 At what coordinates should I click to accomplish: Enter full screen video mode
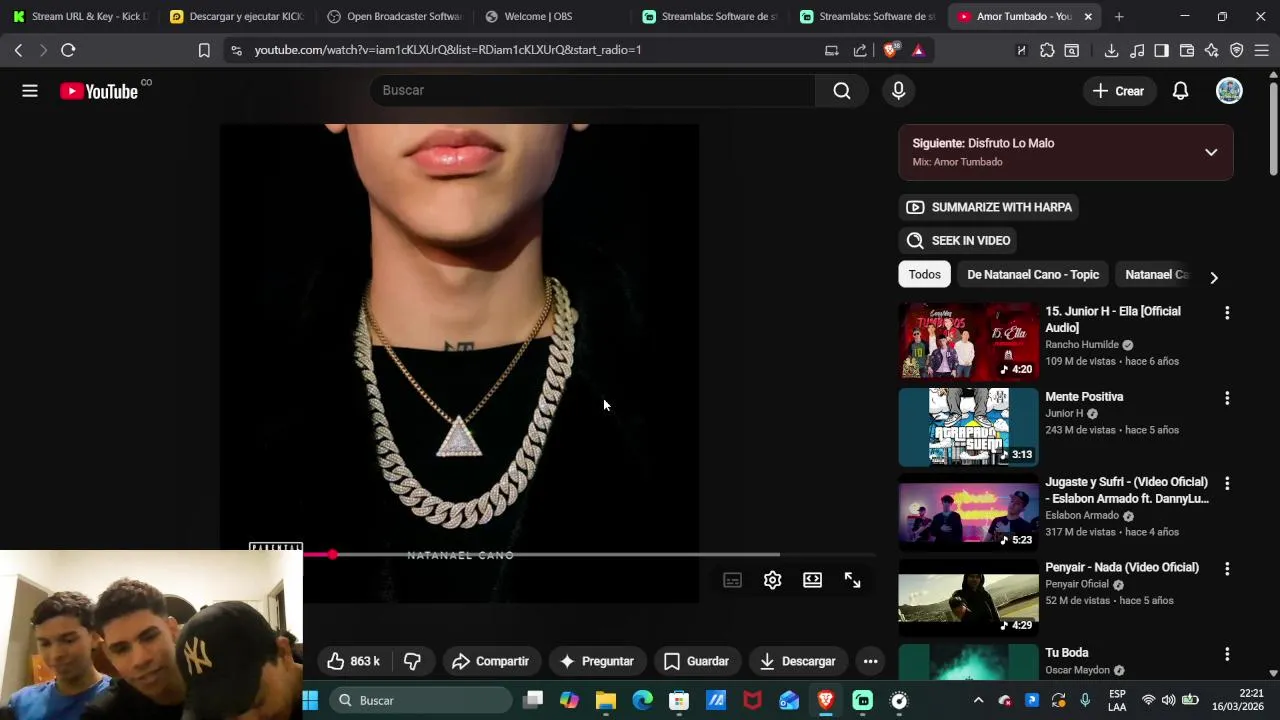(852, 580)
